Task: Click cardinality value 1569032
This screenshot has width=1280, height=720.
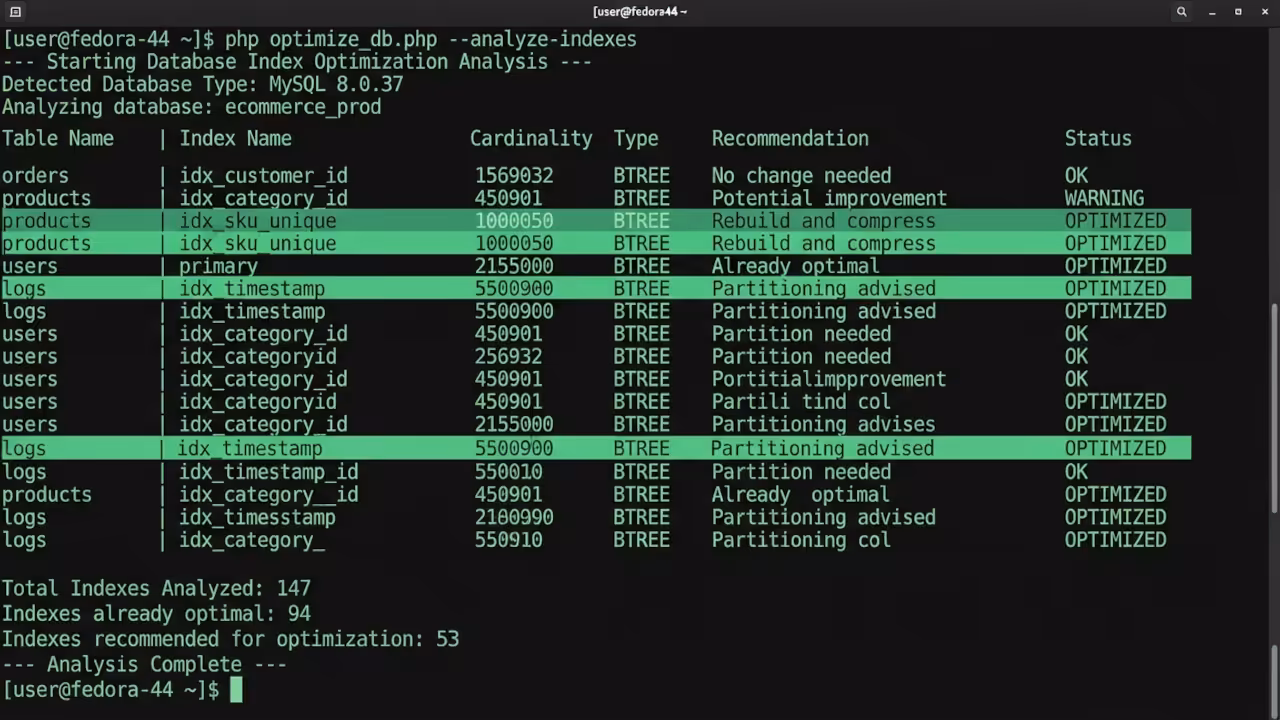Action: (x=514, y=176)
